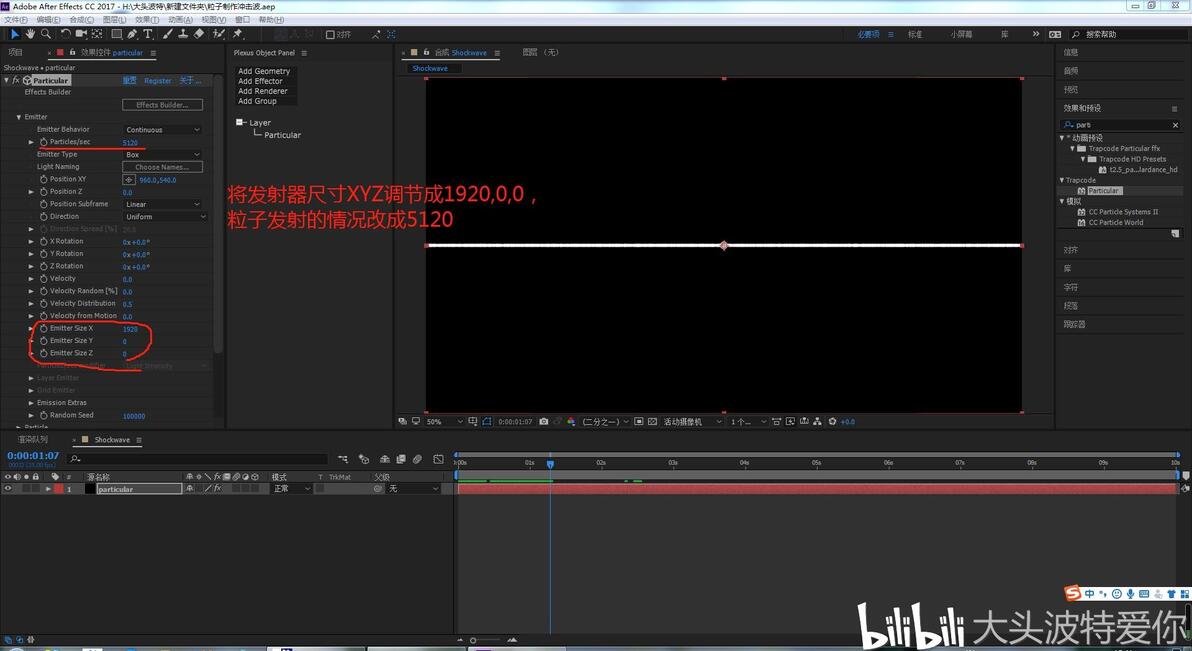
Task: Click the Register link for Particular
Action: (157, 81)
